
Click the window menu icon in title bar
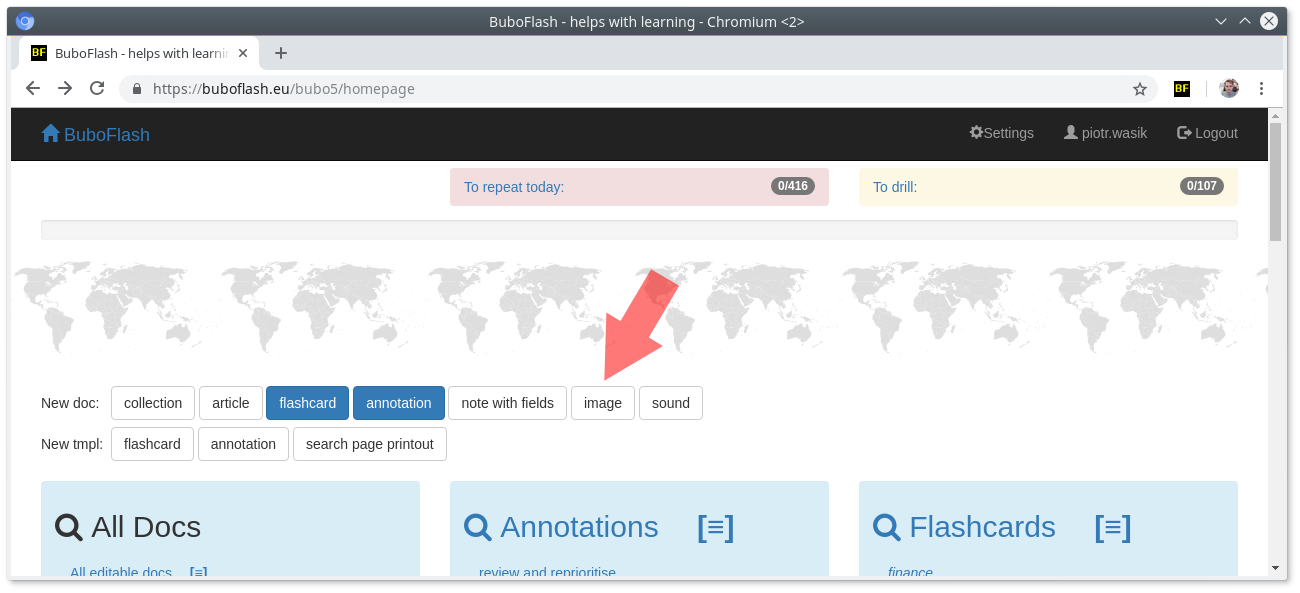pos(25,21)
